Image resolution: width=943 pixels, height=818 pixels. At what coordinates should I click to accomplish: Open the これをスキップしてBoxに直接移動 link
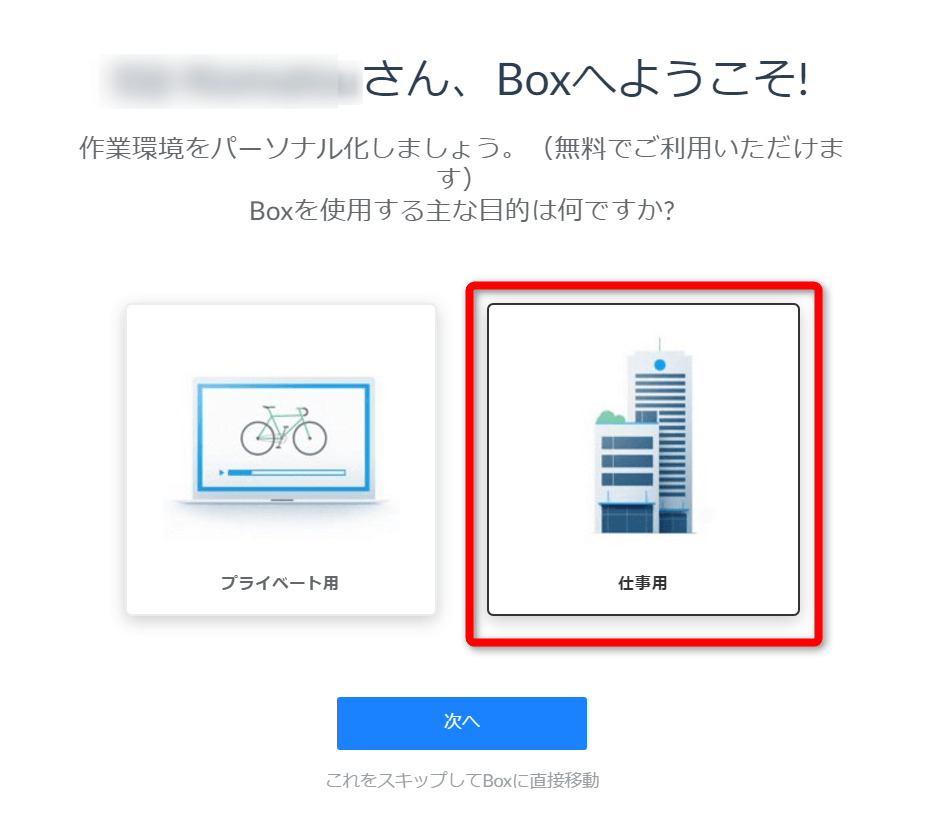pyautogui.click(x=462, y=780)
